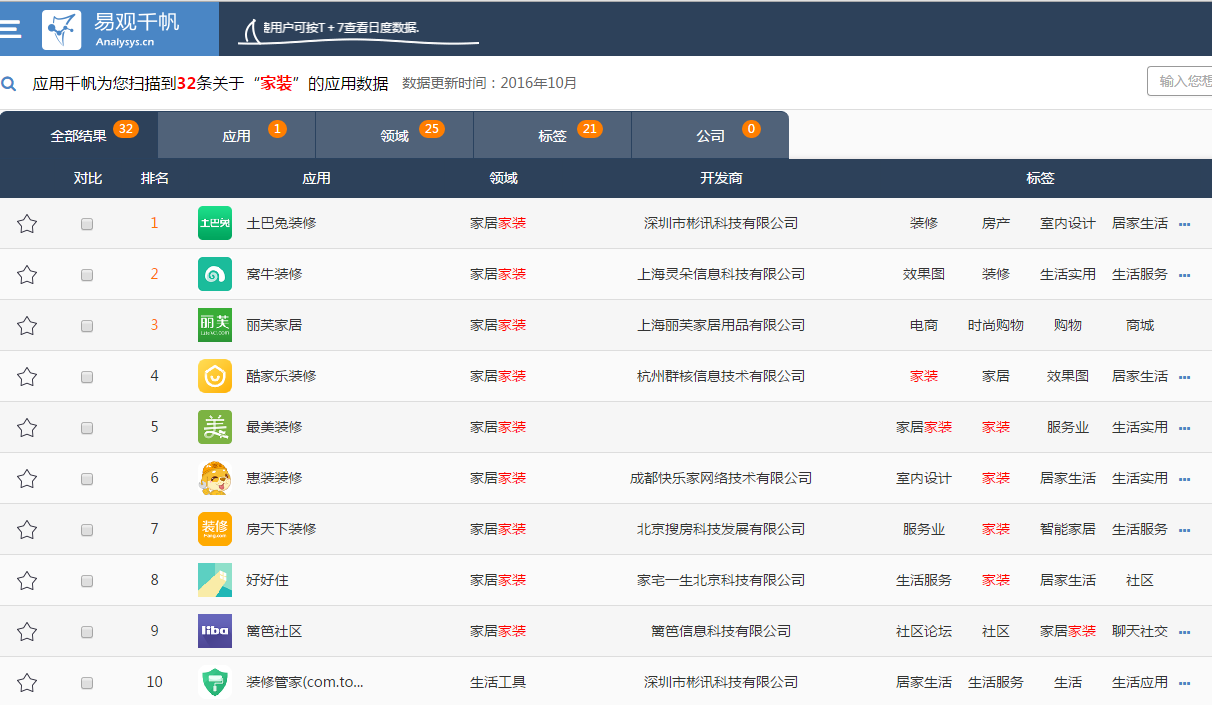The image size is (1212, 705).
Task: Check the compare box for 惠装装修
Action: point(87,479)
